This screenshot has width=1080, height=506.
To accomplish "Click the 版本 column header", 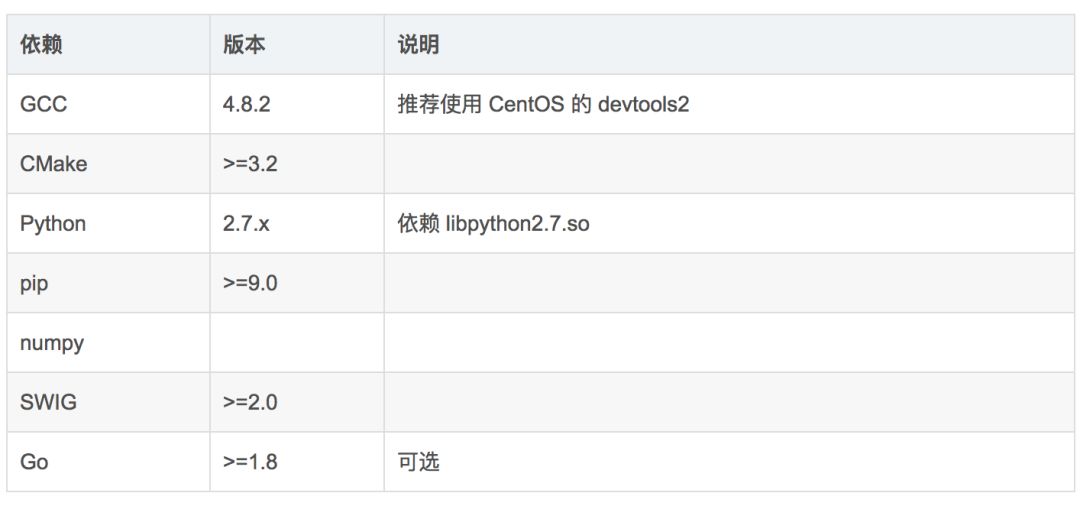I will coord(244,45).
